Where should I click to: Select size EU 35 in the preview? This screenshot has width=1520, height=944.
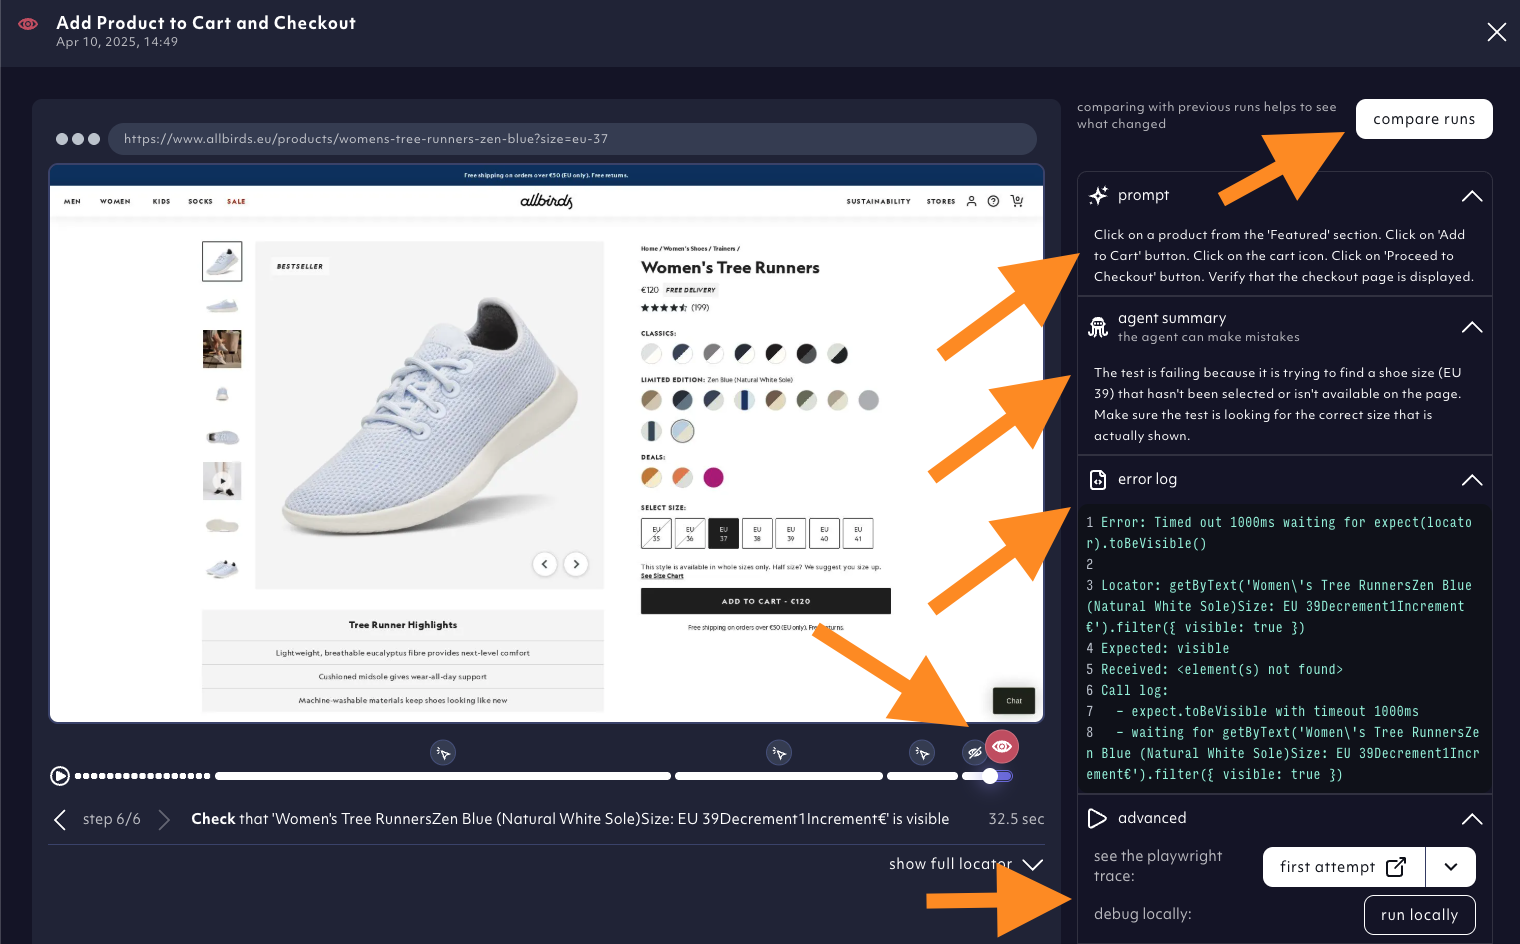click(656, 533)
